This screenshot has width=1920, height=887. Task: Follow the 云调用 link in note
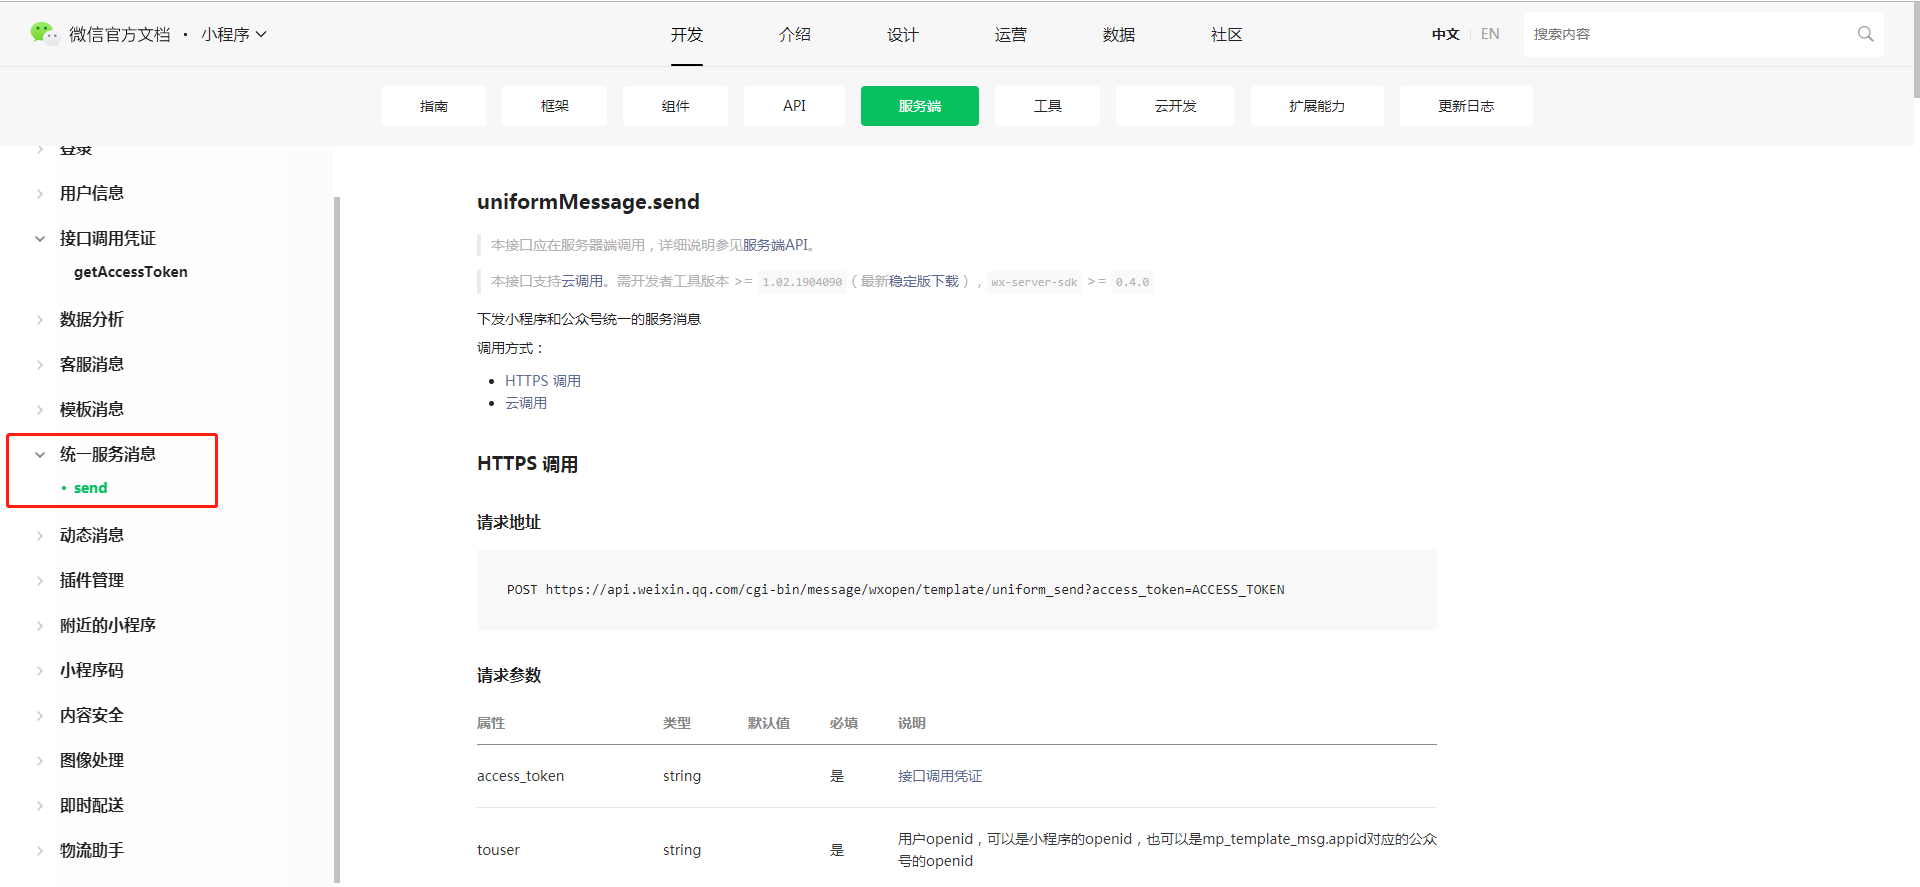[582, 282]
